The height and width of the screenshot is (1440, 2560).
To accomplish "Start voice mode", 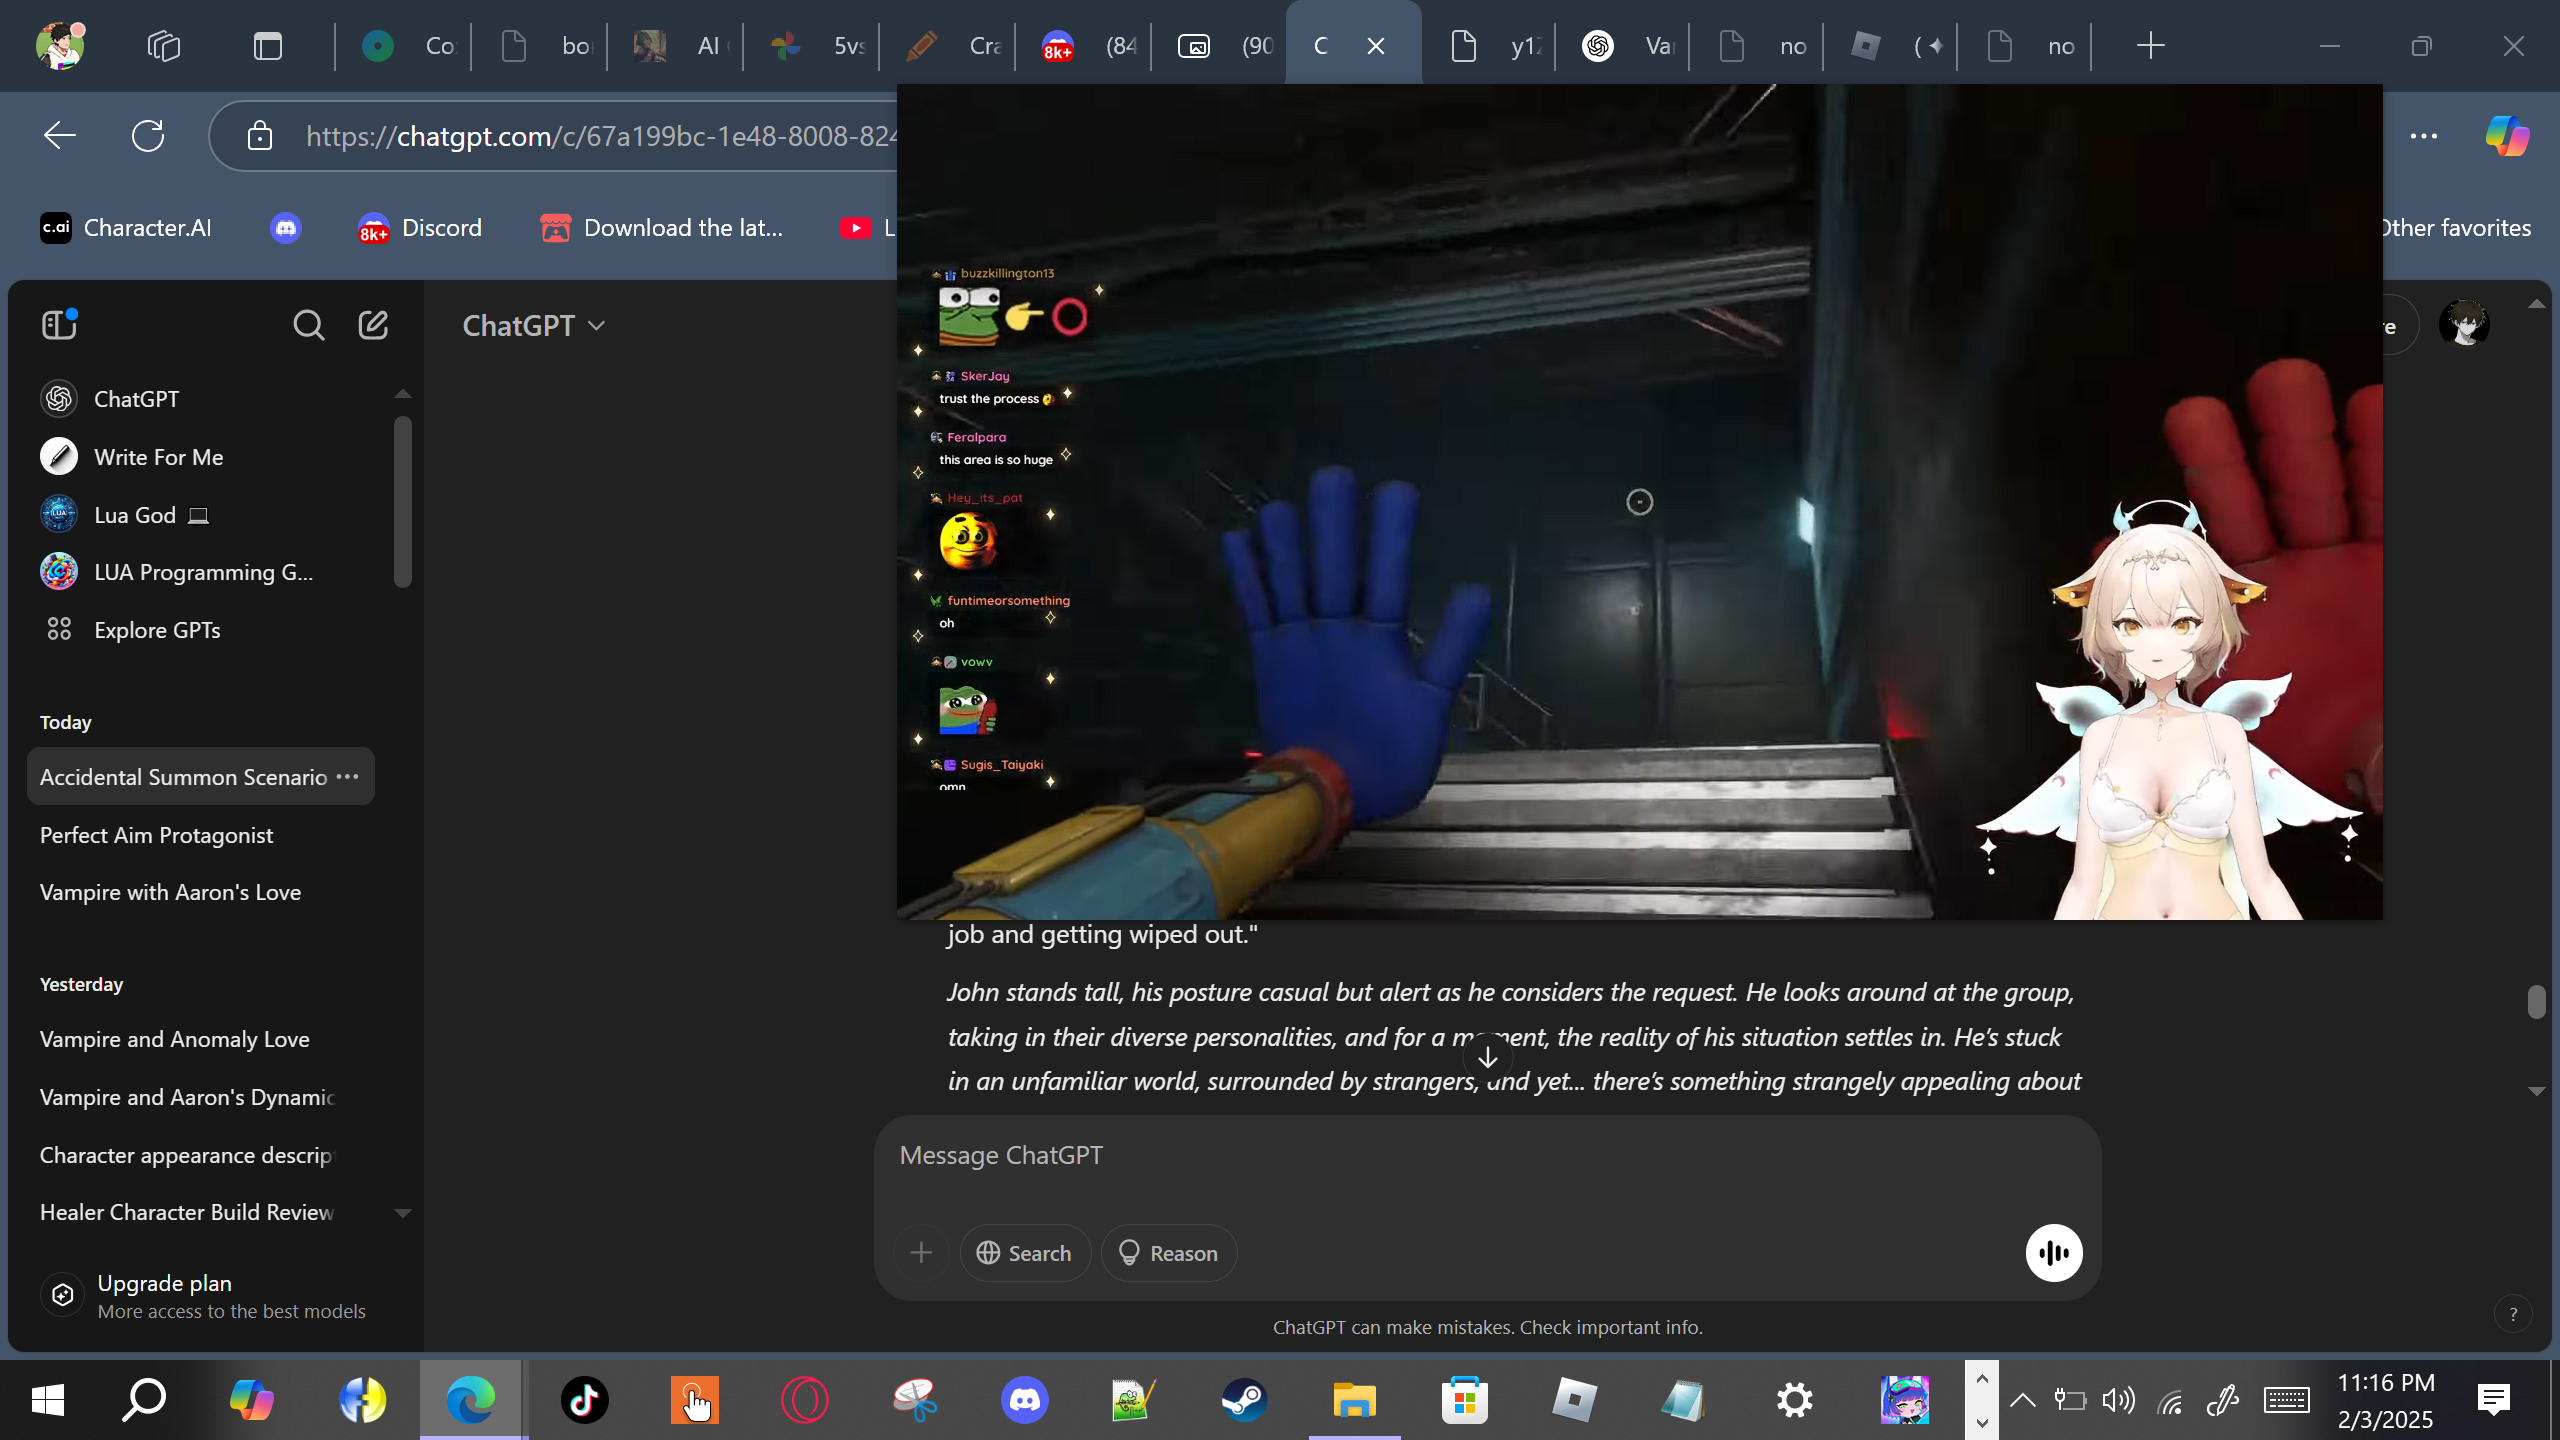I will click(x=2054, y=1253).
